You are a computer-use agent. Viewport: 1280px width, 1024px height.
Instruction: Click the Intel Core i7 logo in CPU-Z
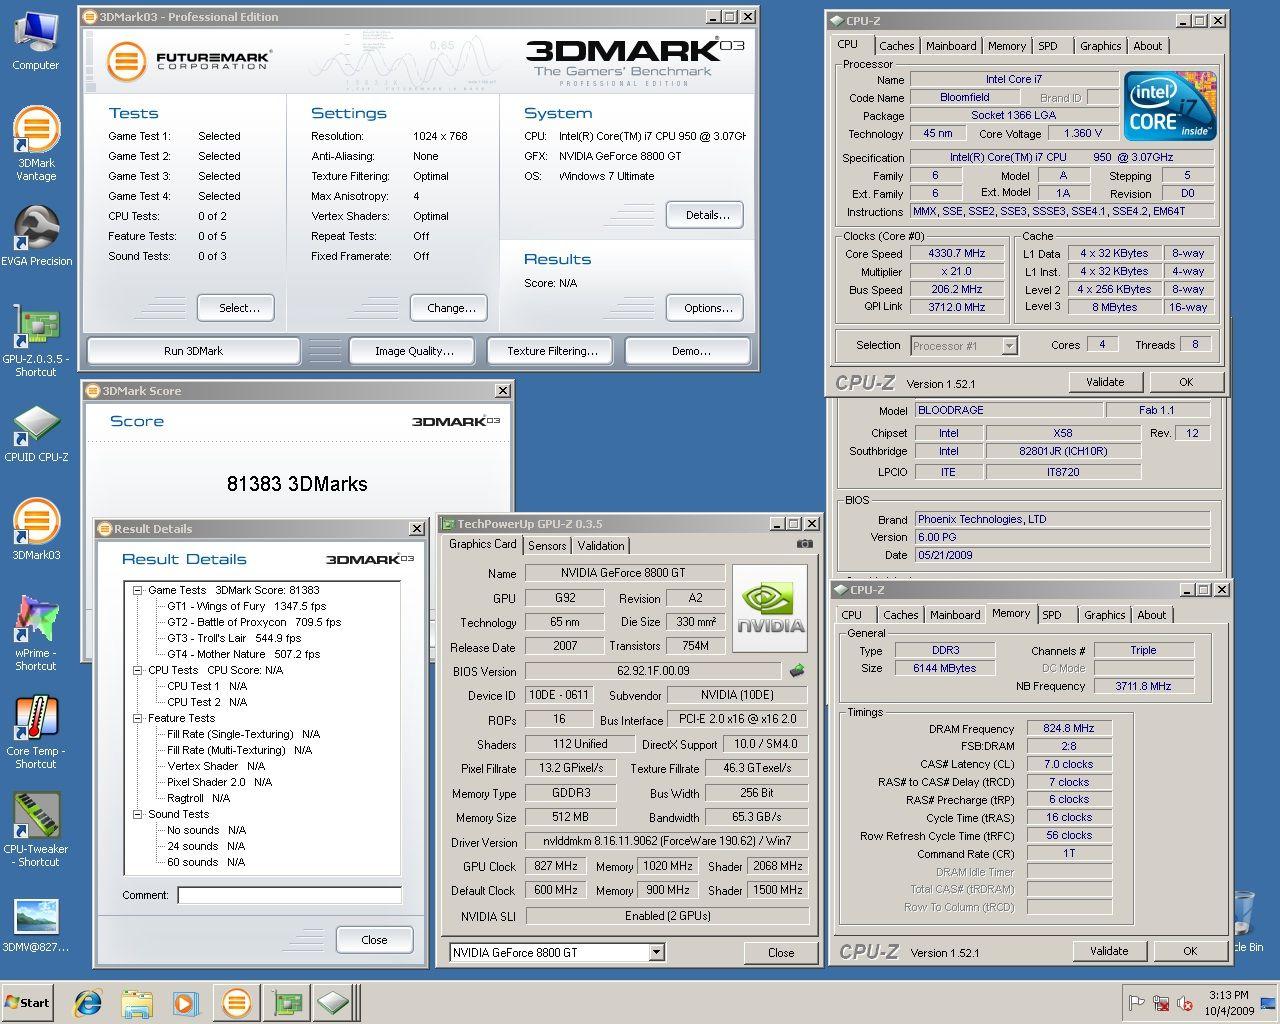click(1169, 105)
